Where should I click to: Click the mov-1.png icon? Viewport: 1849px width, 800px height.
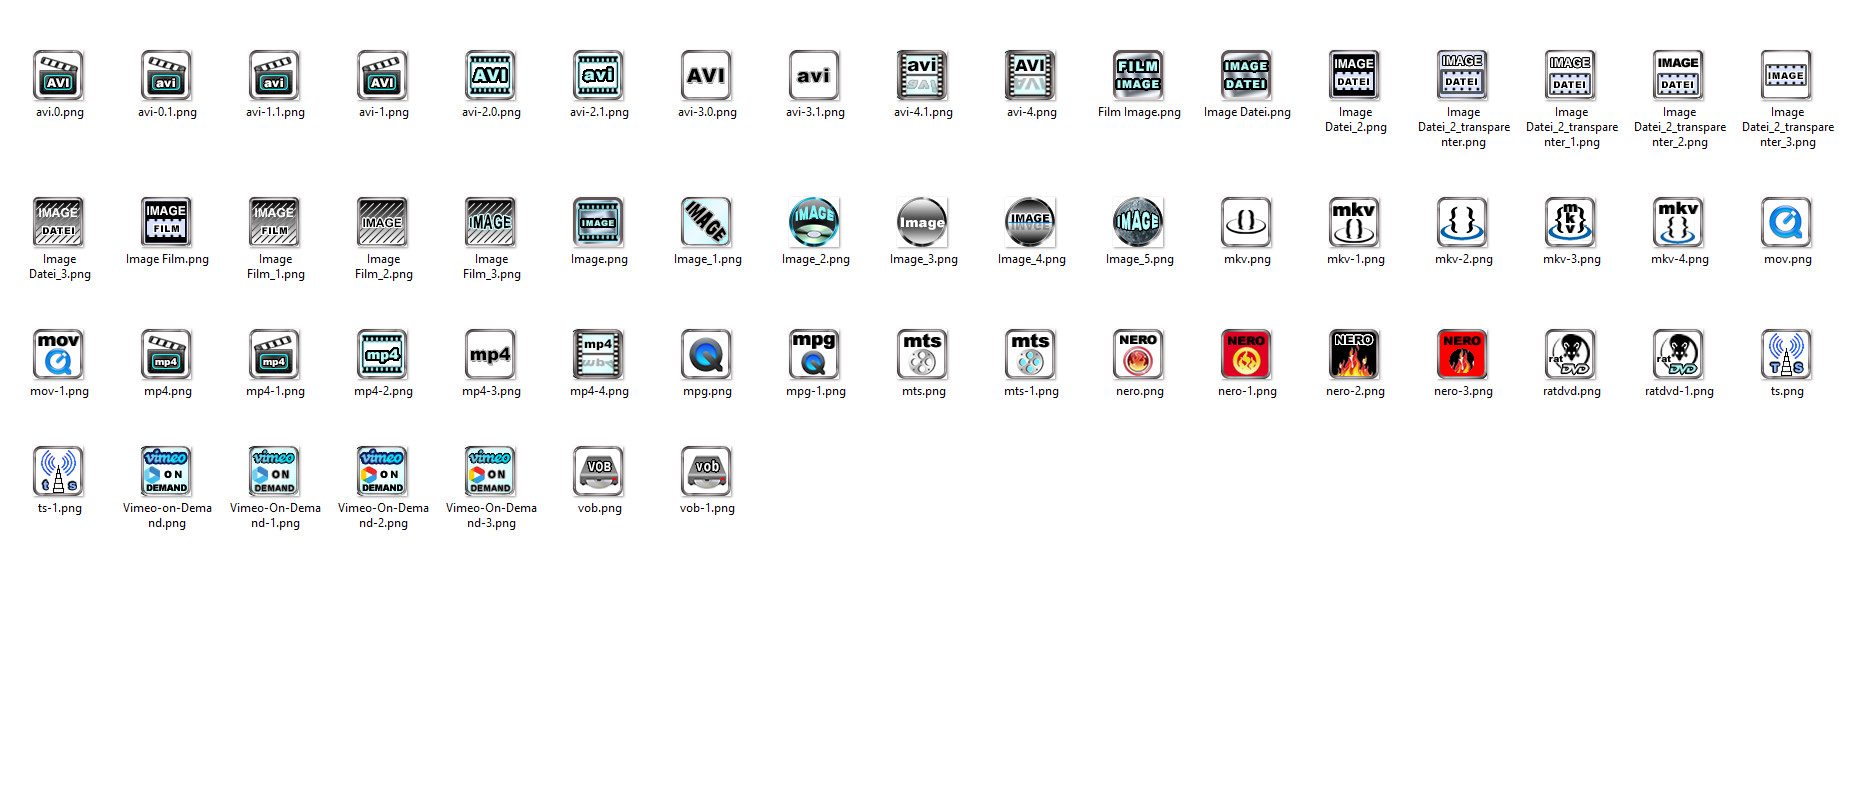point(59,354)
